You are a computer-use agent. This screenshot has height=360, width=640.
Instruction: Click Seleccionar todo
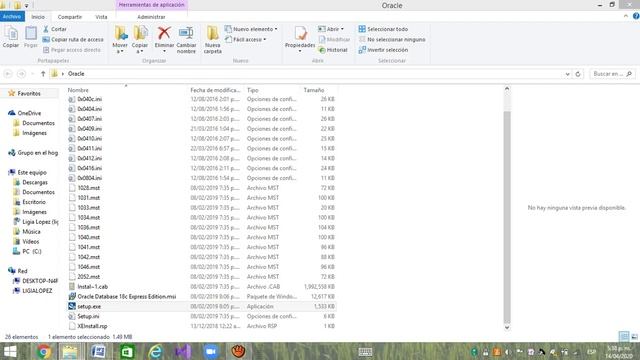383,29
